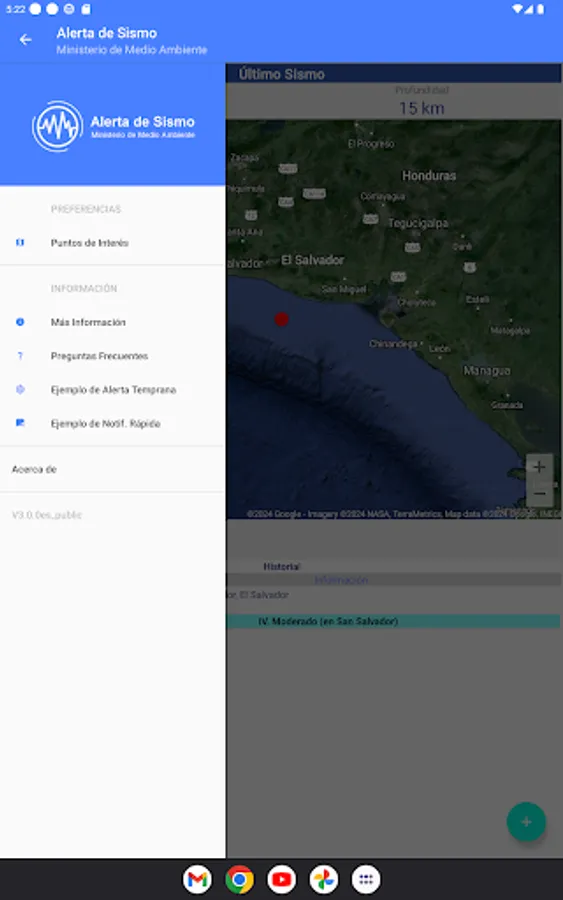Tap the red epicenter marker on map
Image resolution: width=563 pixels, height=900 pixels.
tap(281, 319)
